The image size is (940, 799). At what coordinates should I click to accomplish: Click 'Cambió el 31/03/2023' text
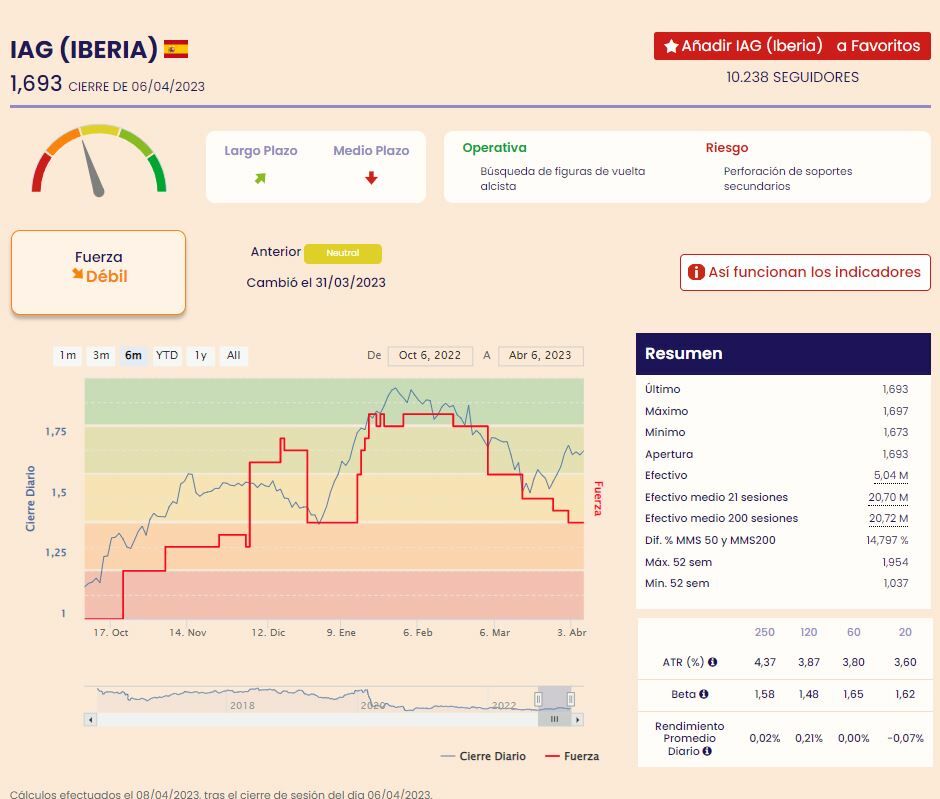[x=316, y=283]
